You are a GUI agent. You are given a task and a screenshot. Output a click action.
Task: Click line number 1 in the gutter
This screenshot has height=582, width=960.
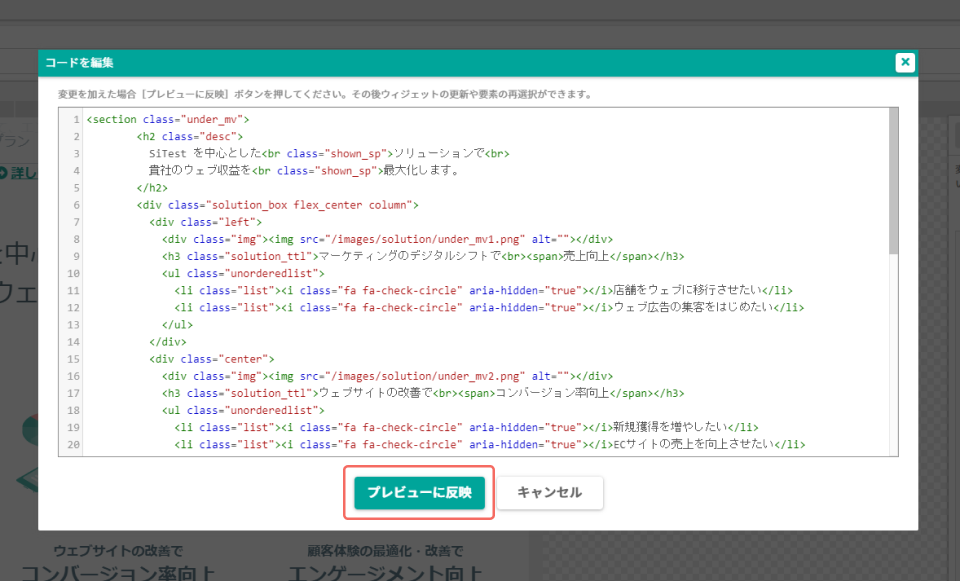tap(77, 119)
